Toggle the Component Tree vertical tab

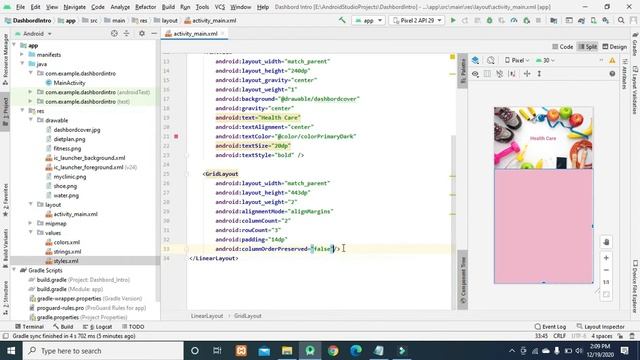point(462,281)
